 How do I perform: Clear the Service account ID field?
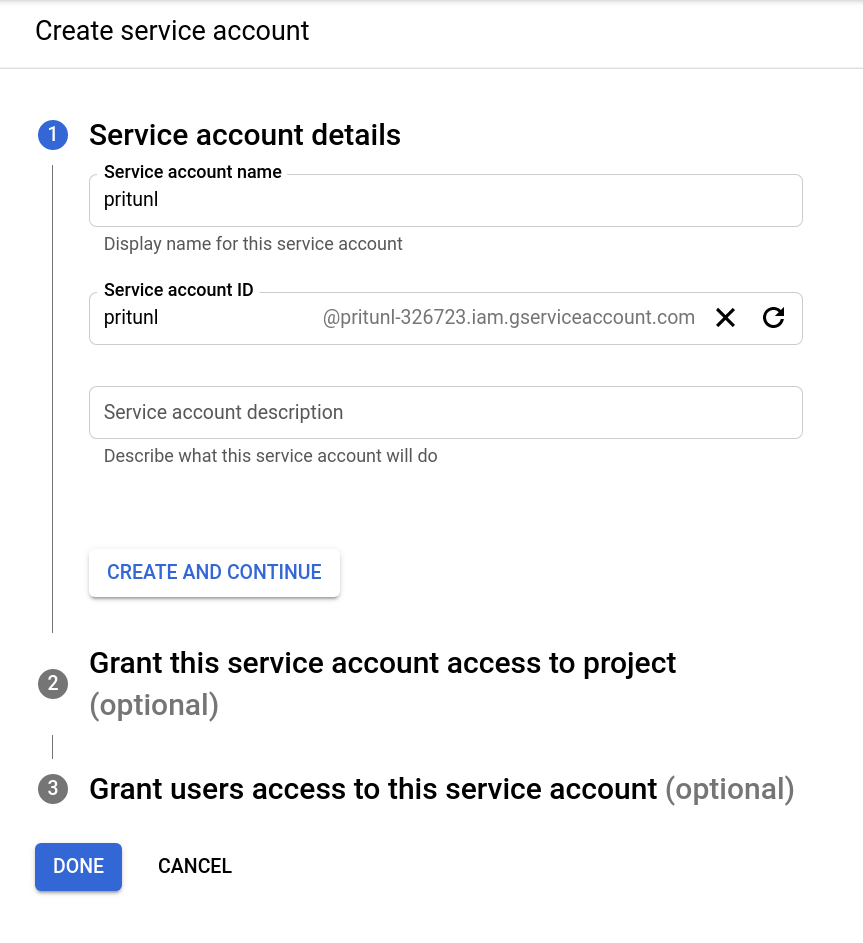726,318
